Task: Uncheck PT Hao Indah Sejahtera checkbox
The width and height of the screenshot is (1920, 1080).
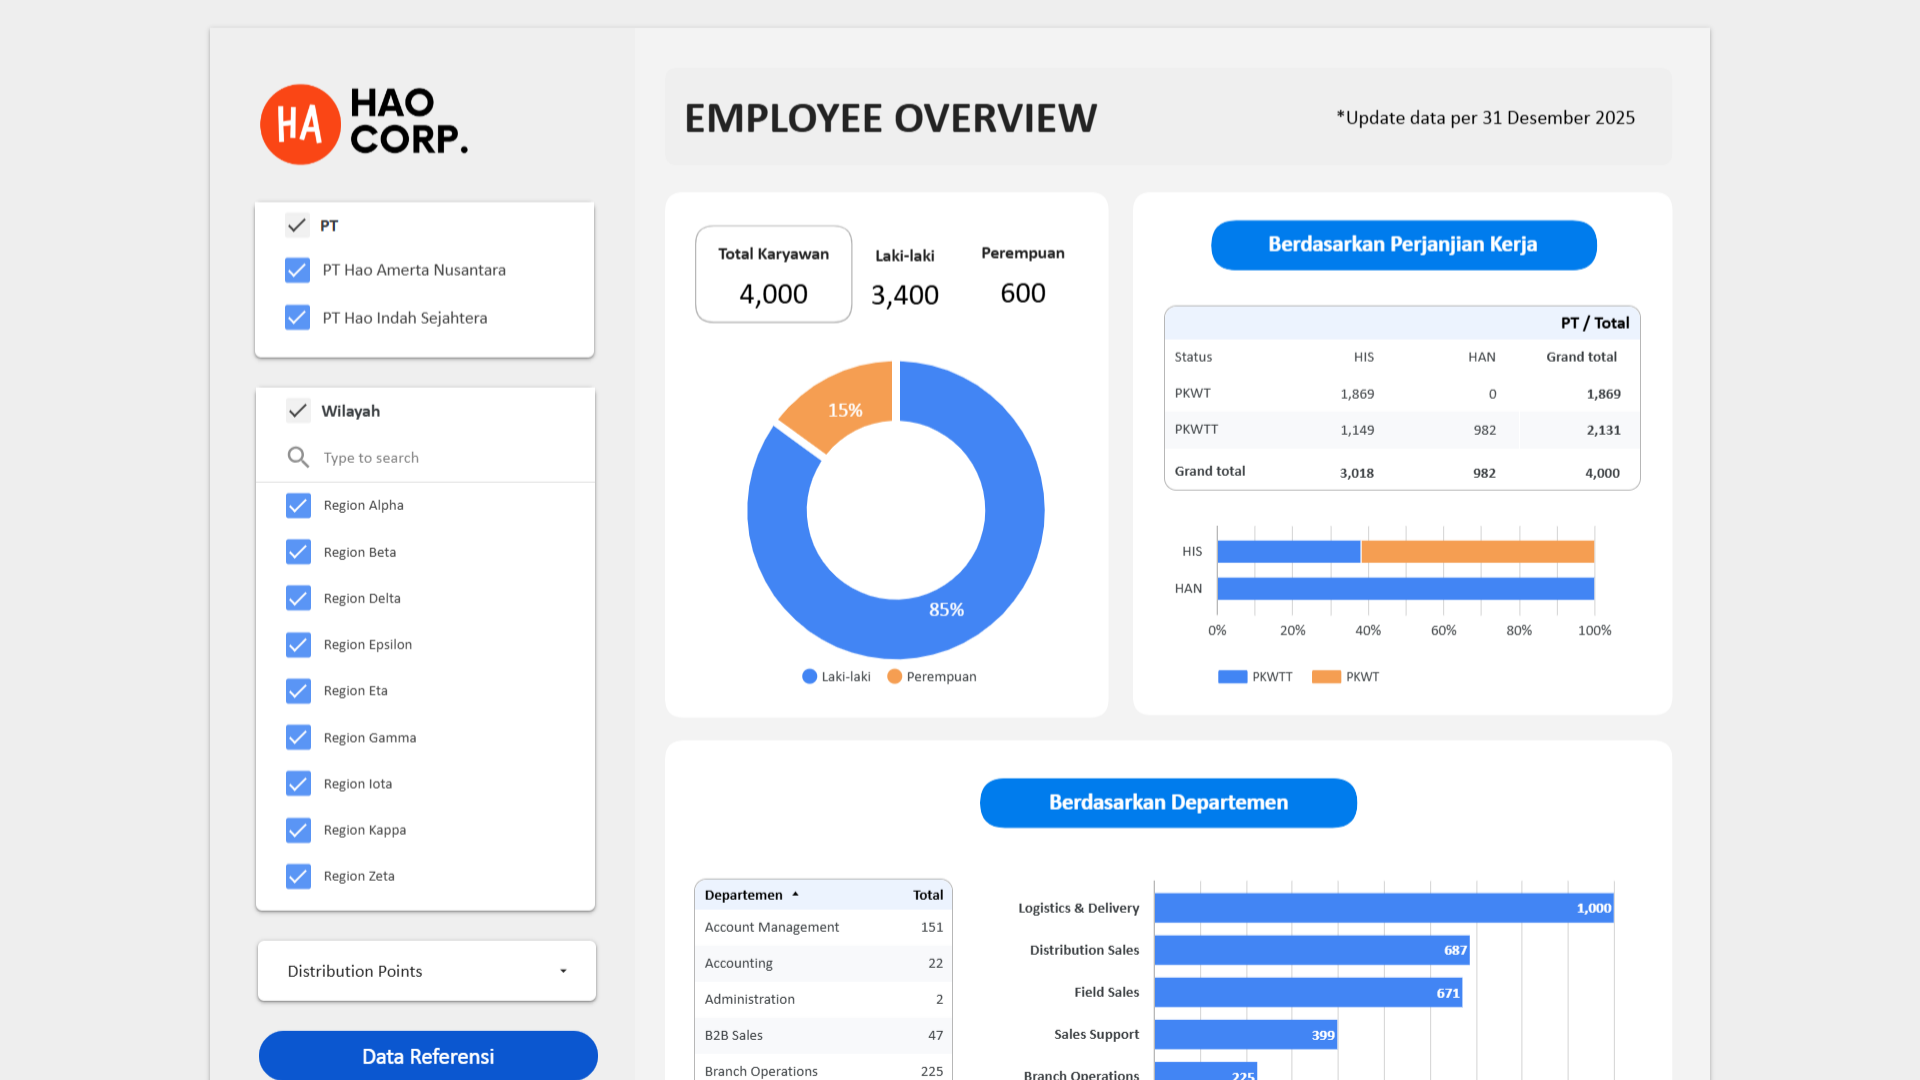Action: coord(297,318)
